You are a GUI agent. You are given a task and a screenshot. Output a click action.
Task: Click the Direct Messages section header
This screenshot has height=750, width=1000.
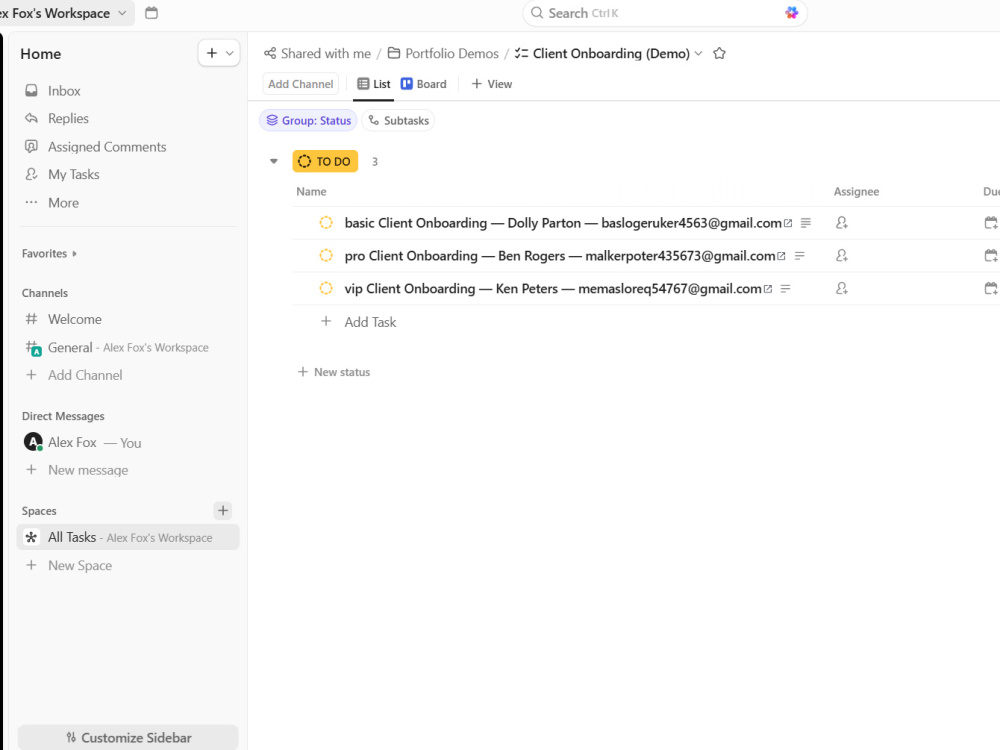pos(63,416)
